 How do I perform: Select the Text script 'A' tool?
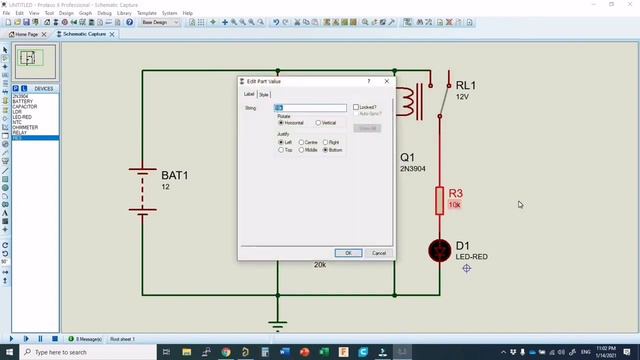pos(5,213)
